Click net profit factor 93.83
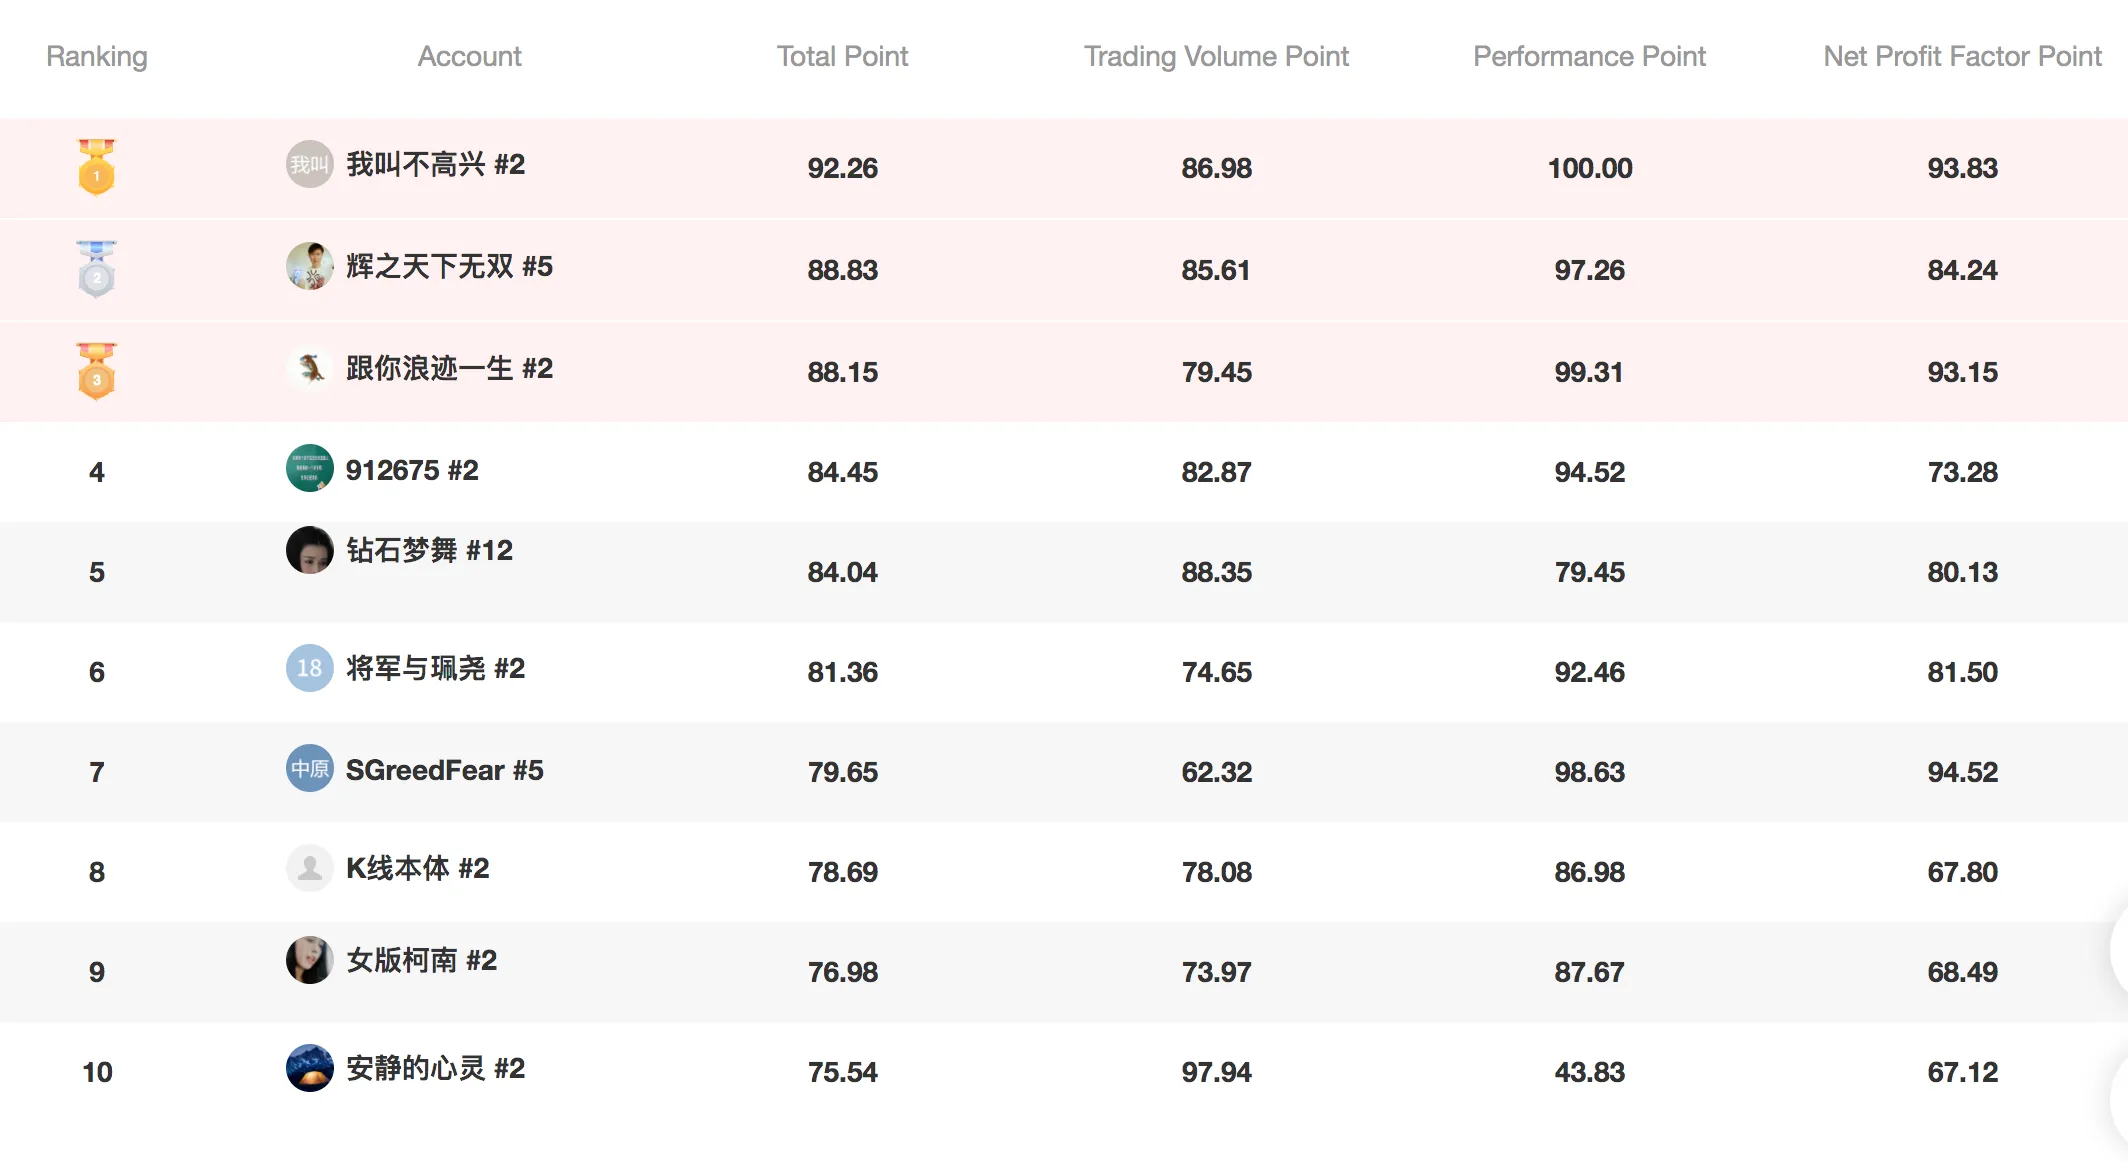Screen dimensions: 2128x1162 [x=1962, y=168]
